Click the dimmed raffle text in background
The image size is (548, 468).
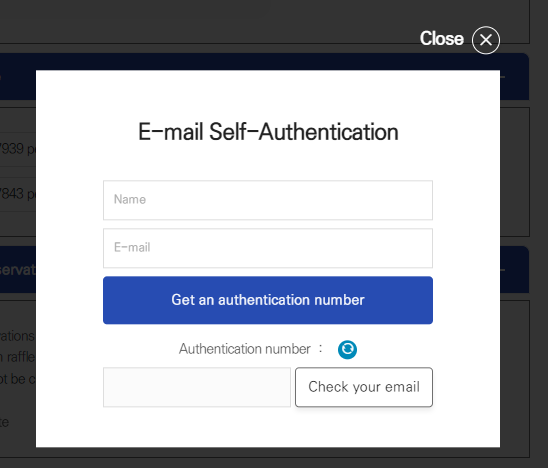click(17, 357)
